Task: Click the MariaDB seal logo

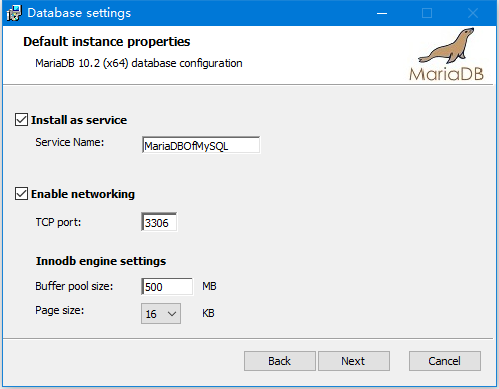Action: [446, 55]
